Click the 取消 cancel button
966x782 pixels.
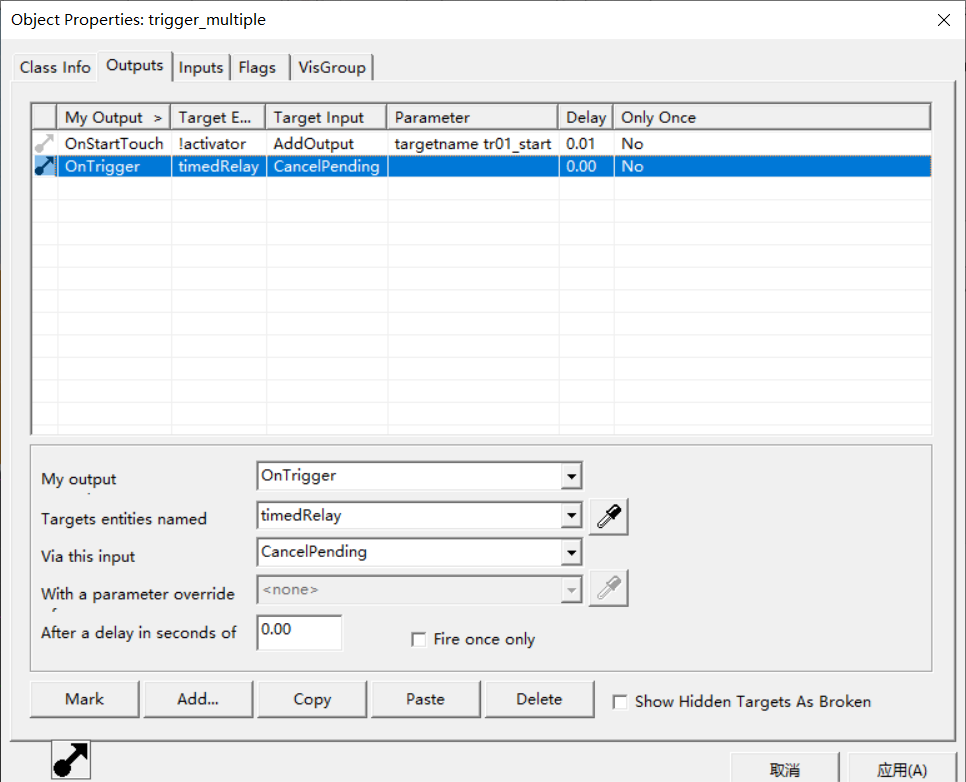[784, 769]
